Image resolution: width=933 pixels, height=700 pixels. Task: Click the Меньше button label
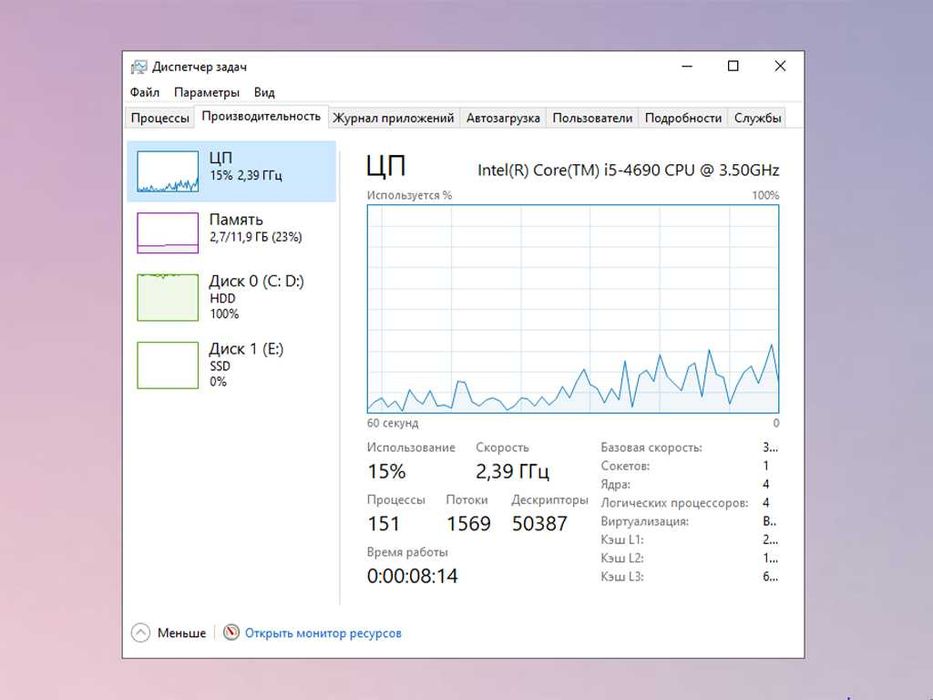click(x=181, y=633)
